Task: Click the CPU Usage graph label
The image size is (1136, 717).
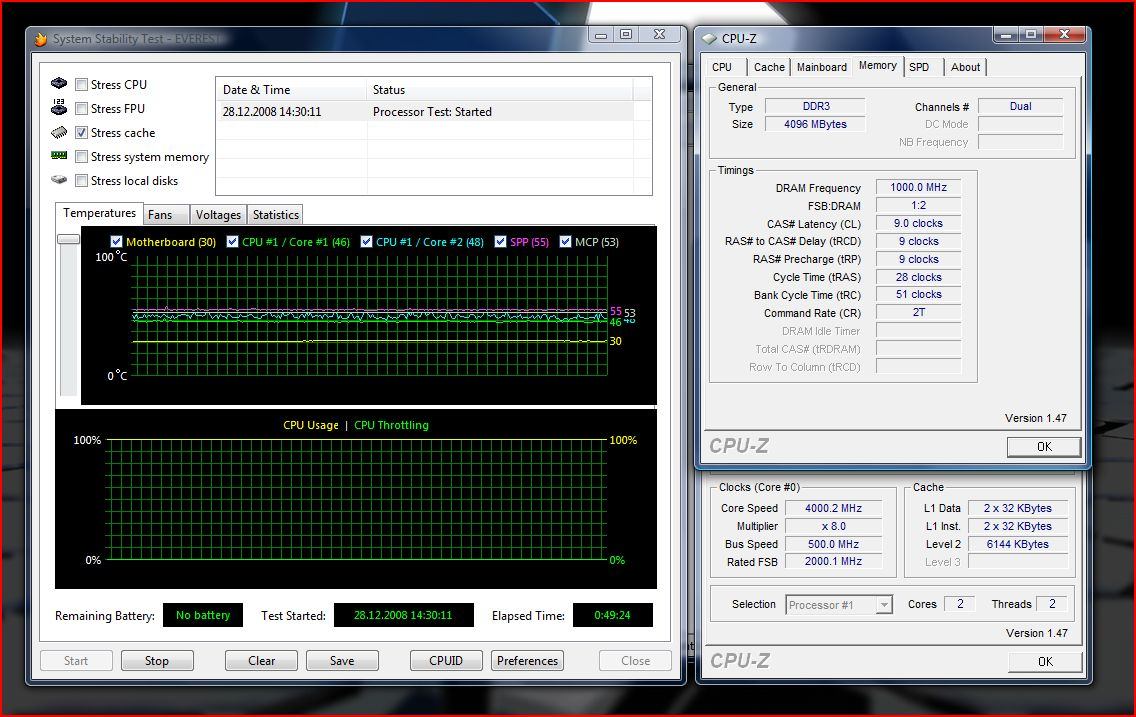Action: coord(311,425)
